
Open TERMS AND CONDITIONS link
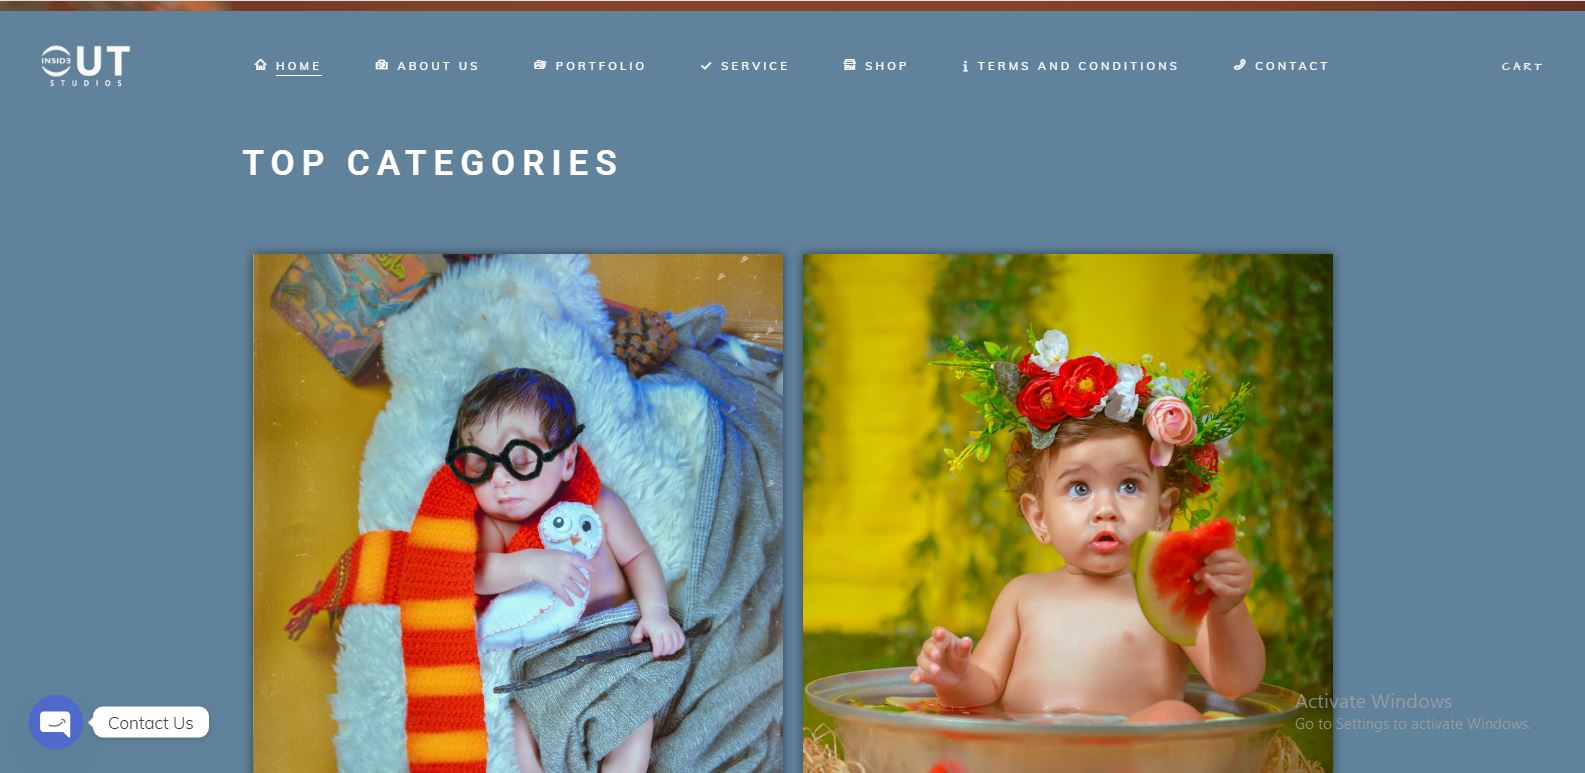click(1078, 66)
